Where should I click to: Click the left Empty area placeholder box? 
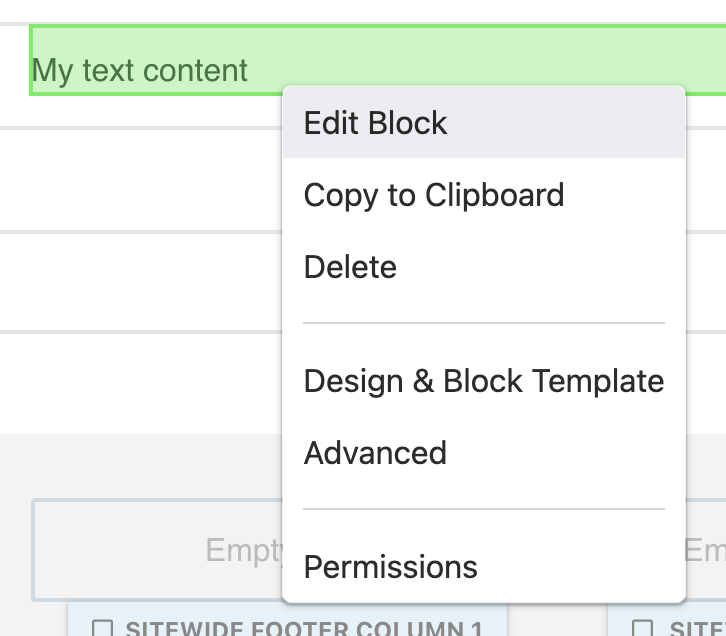coord(150,550)
